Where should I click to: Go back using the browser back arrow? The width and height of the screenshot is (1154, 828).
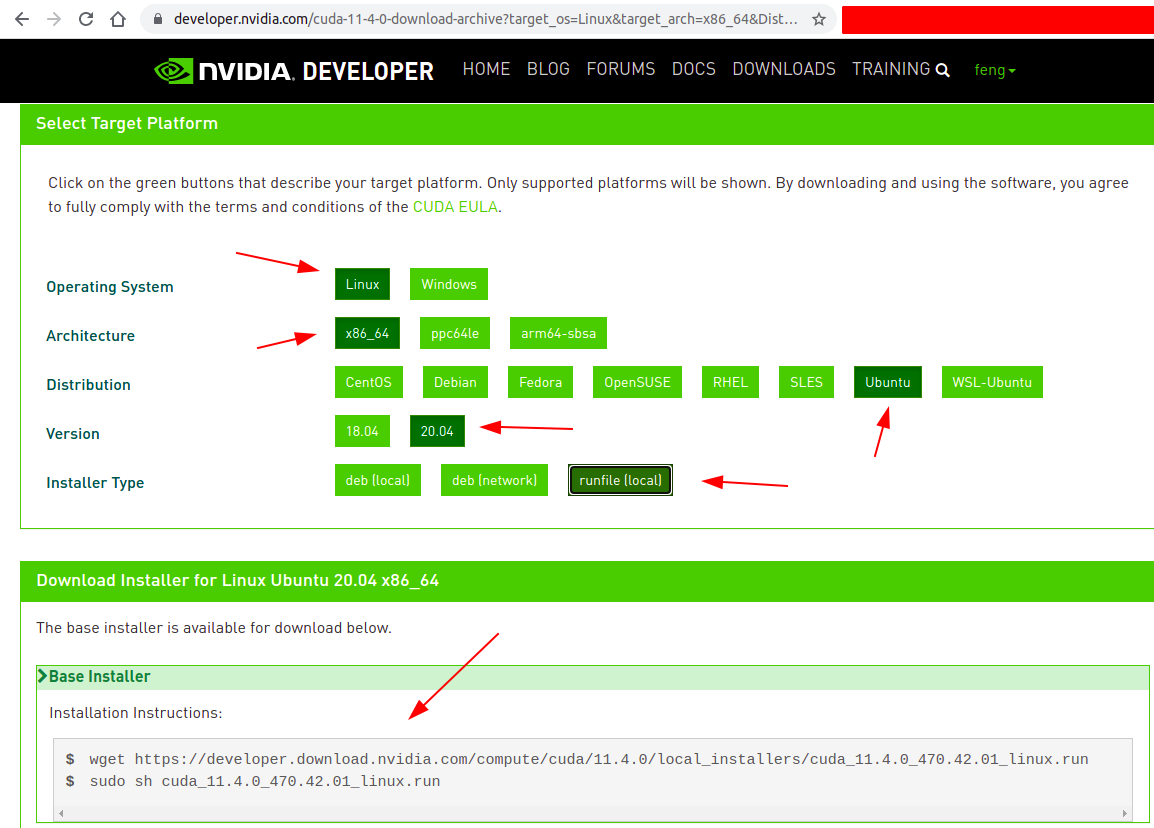pos(22,19)
